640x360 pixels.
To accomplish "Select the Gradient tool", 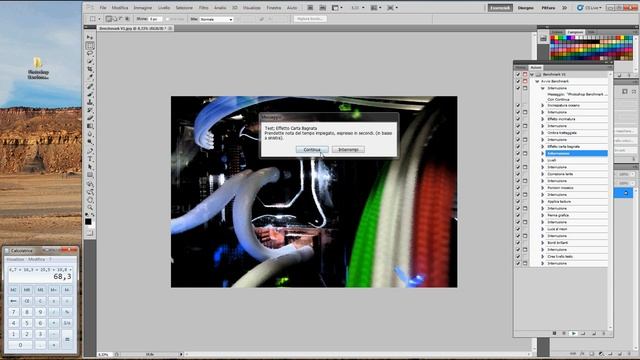I will pos(90,126).
